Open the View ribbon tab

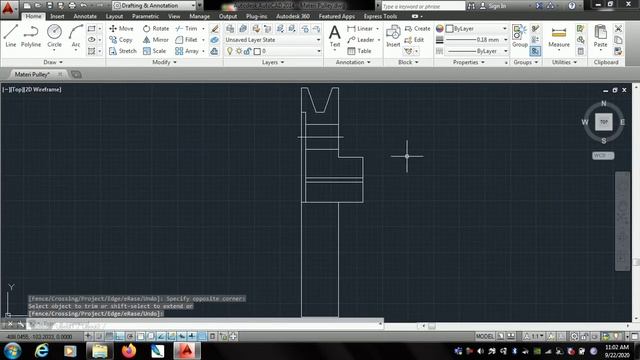[174, 16]
